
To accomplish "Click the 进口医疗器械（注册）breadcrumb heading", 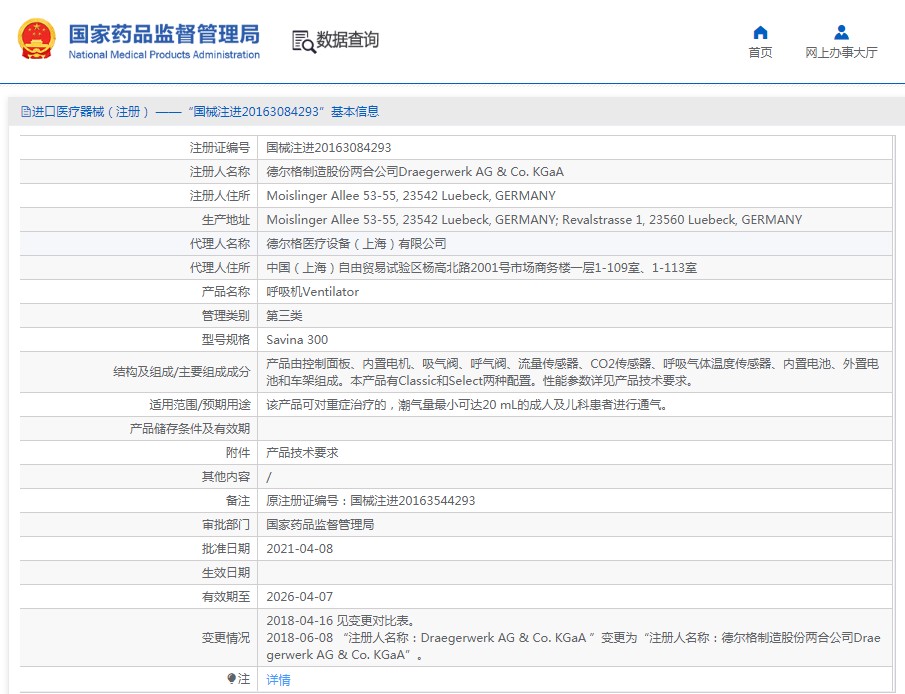I will click(90, 111).
